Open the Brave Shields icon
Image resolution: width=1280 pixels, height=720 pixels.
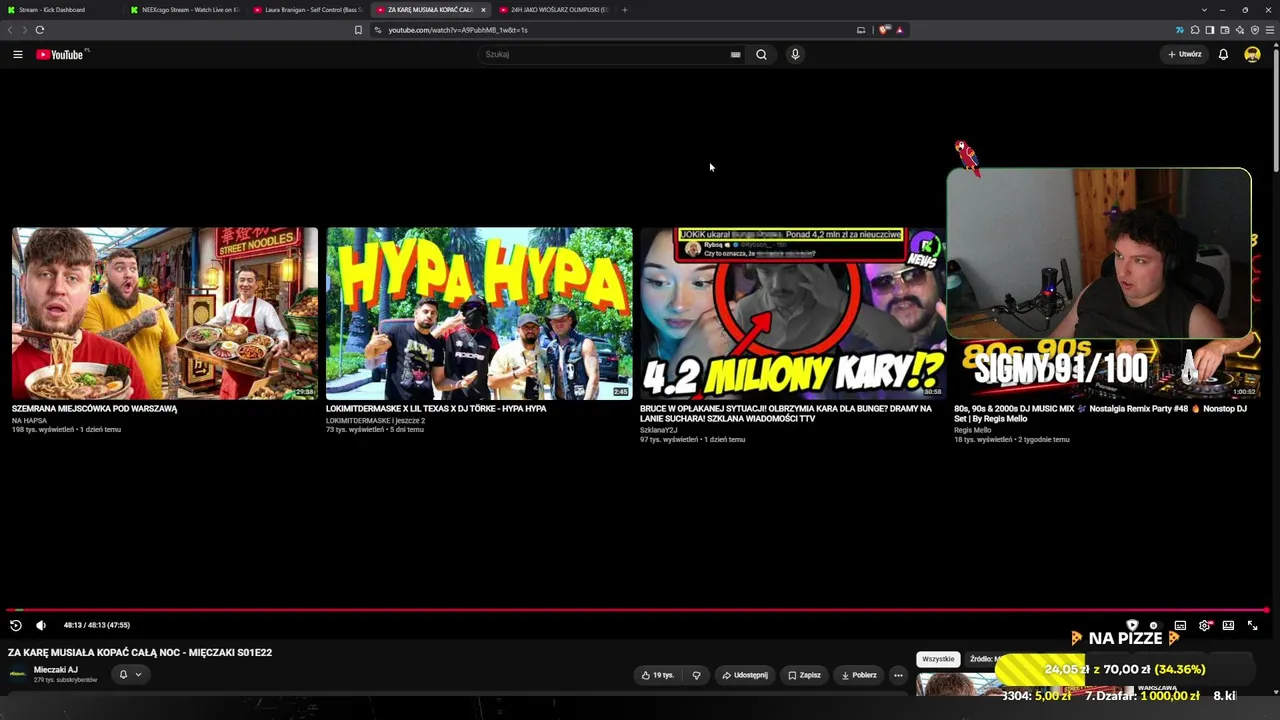[x=884, y=30]
